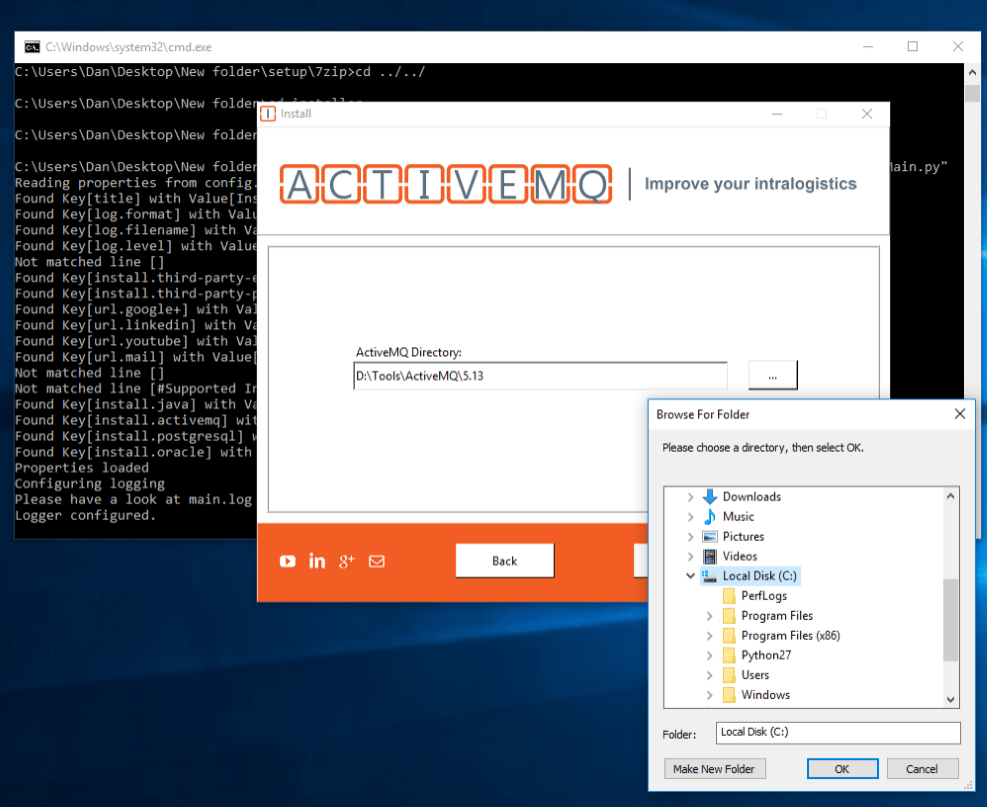Click the Downloads folder icon
The width and height of the screenshot is (987, 807).
[710, 497]
